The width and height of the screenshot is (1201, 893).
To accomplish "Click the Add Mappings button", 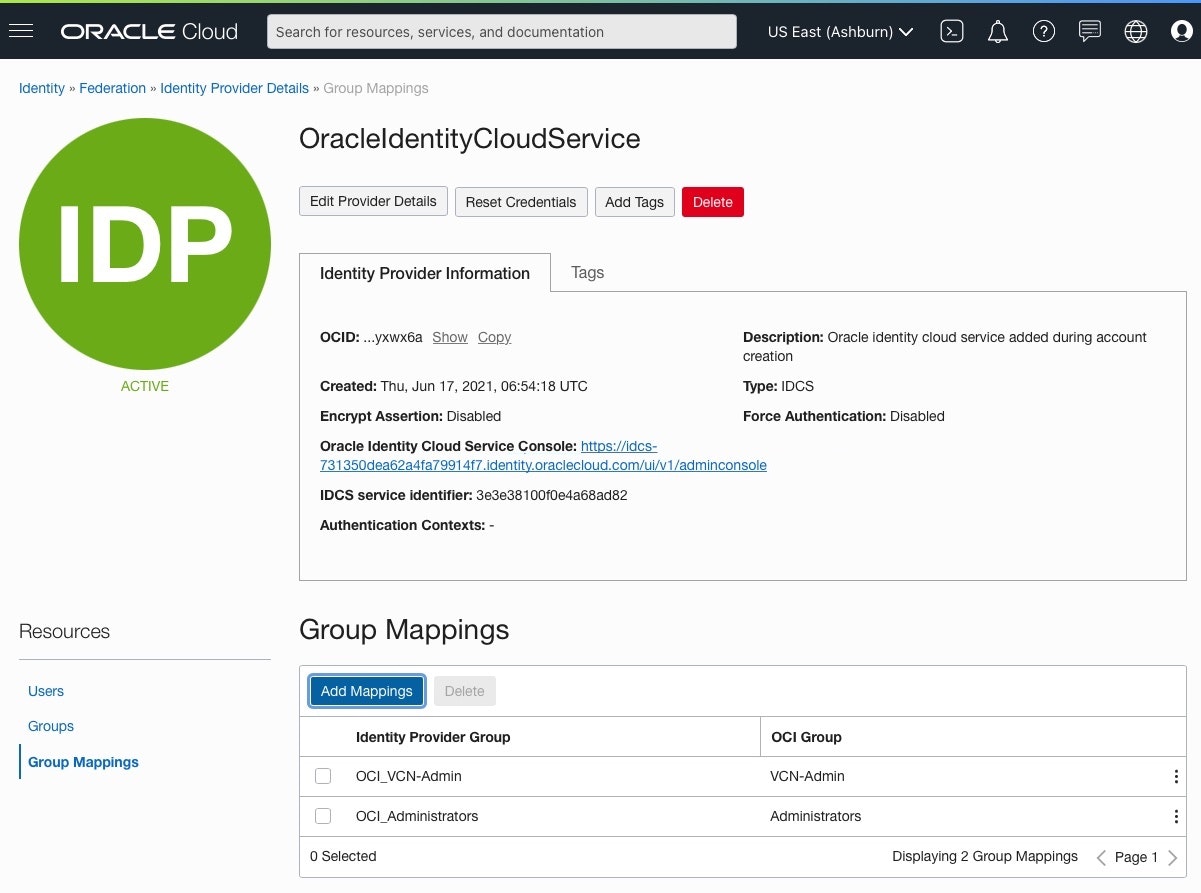I will (367, 691).
